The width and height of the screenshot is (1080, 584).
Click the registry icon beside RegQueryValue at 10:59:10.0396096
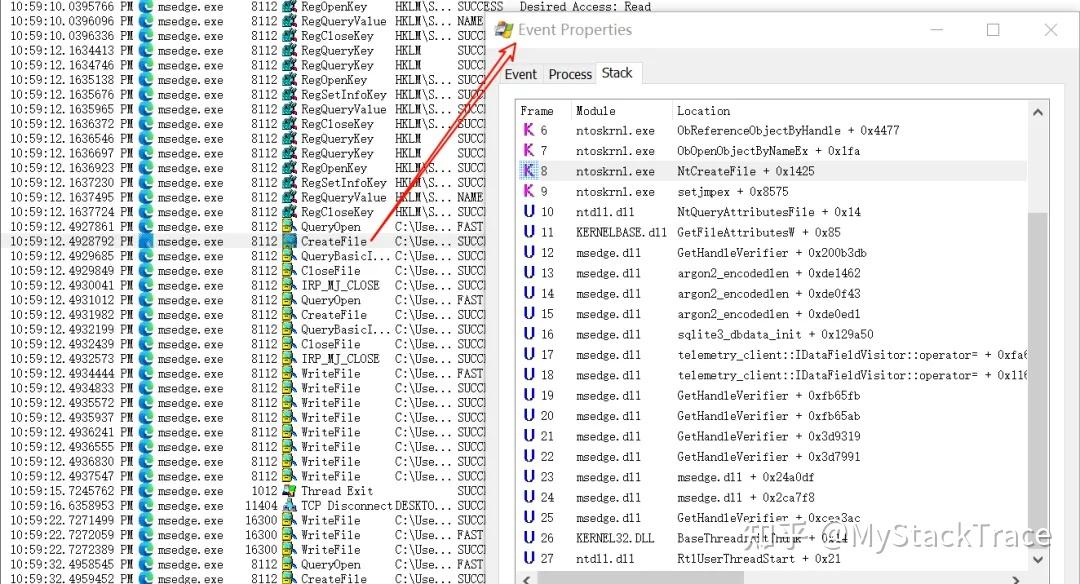[x=290, y=21]
